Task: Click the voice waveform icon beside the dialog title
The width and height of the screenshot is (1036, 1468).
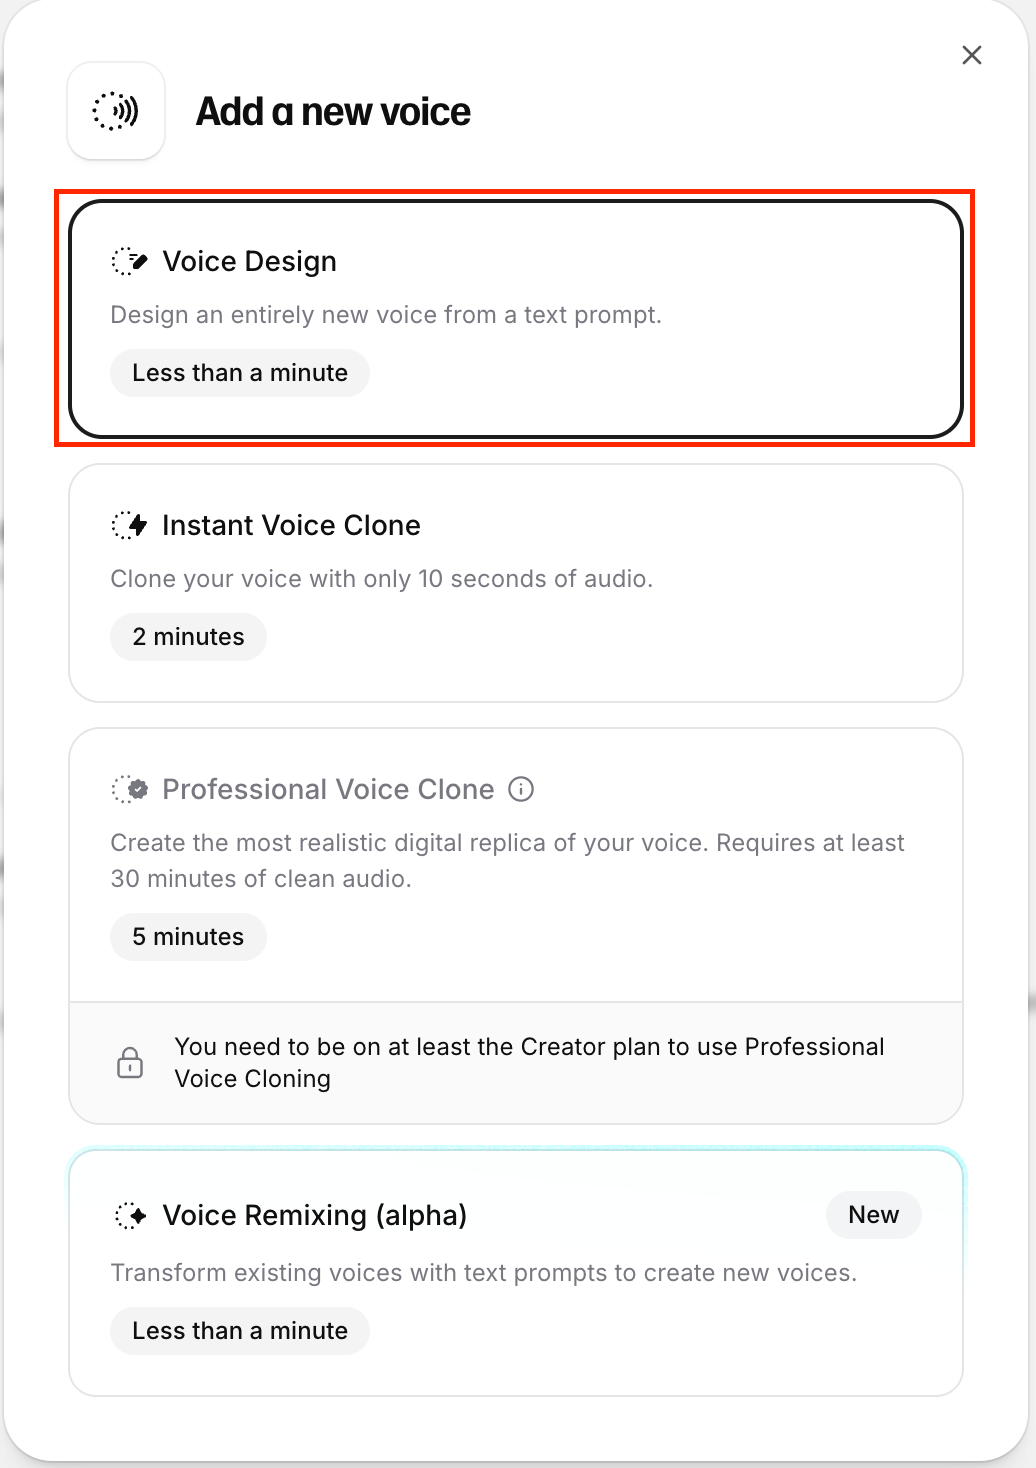Action: pyautogui.click(x=116, y=111)
